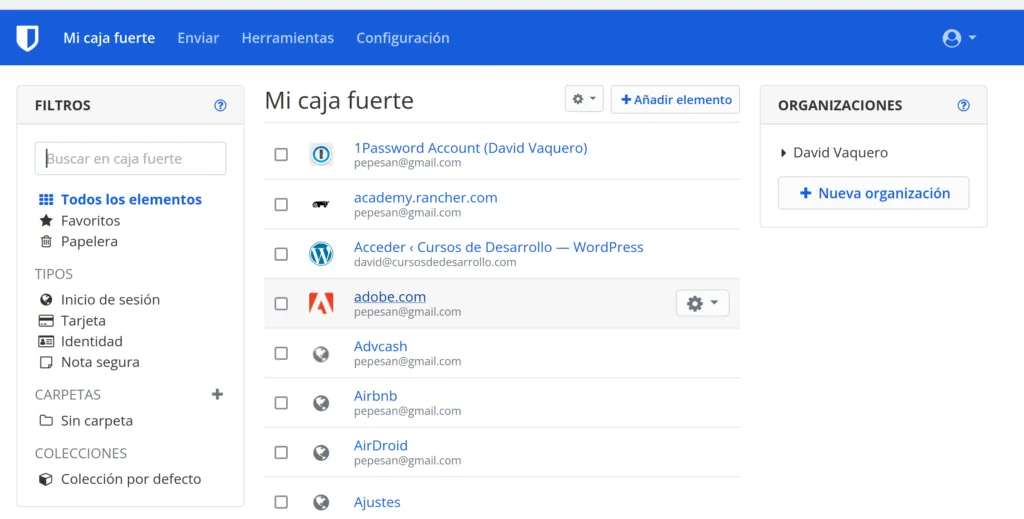Check the academy.rancher.com checkbox

point(281,204)
